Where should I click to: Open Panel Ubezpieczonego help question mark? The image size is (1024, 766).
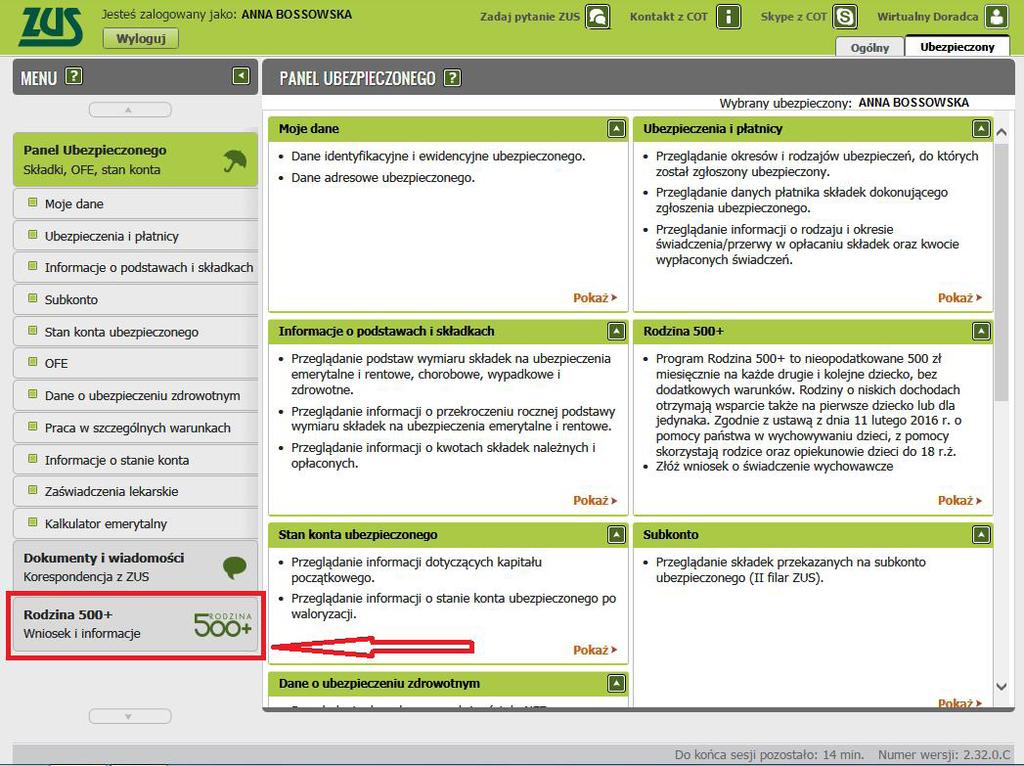click(x=452, y=78)
